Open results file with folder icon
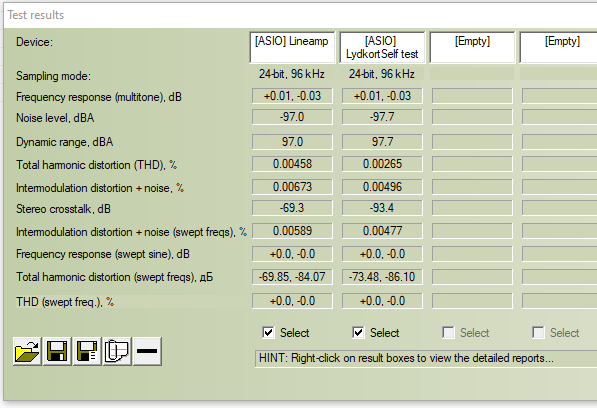 pyautogui.click(x=27, y=351)
